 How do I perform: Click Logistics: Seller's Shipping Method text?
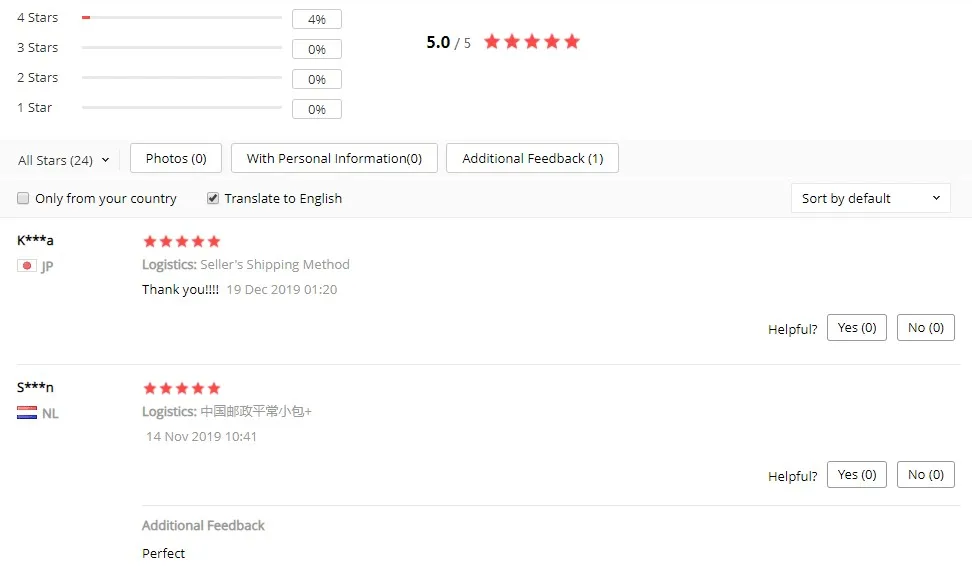[x=246, y=265]
